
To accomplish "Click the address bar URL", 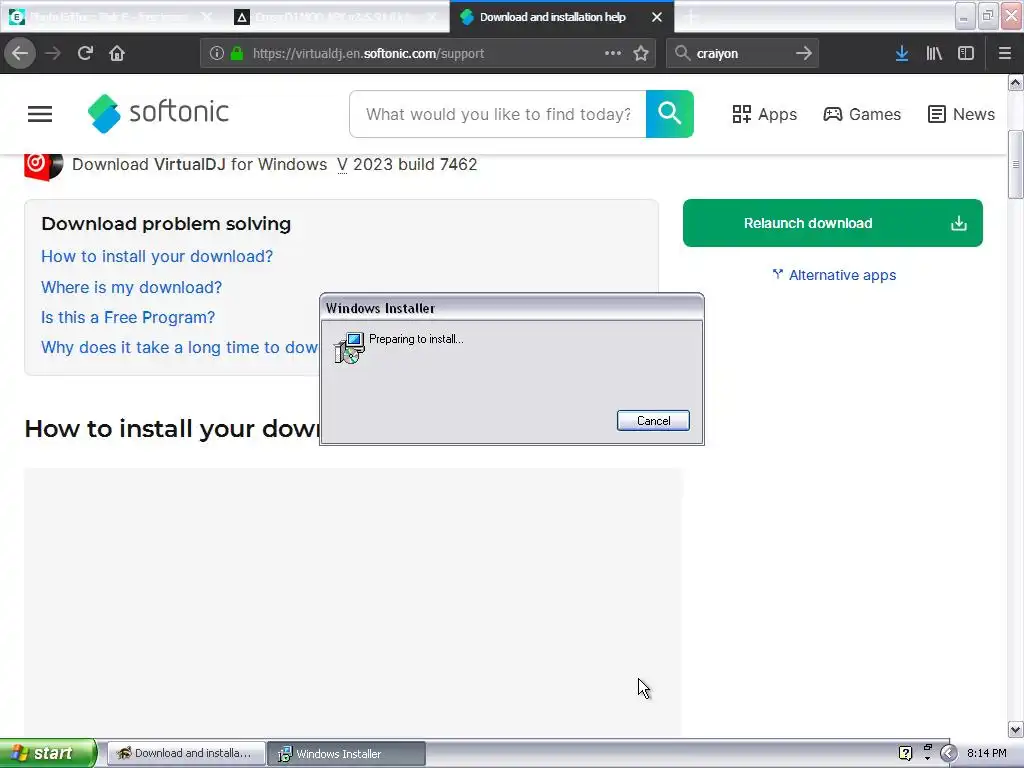I will [x=368, y=54].
